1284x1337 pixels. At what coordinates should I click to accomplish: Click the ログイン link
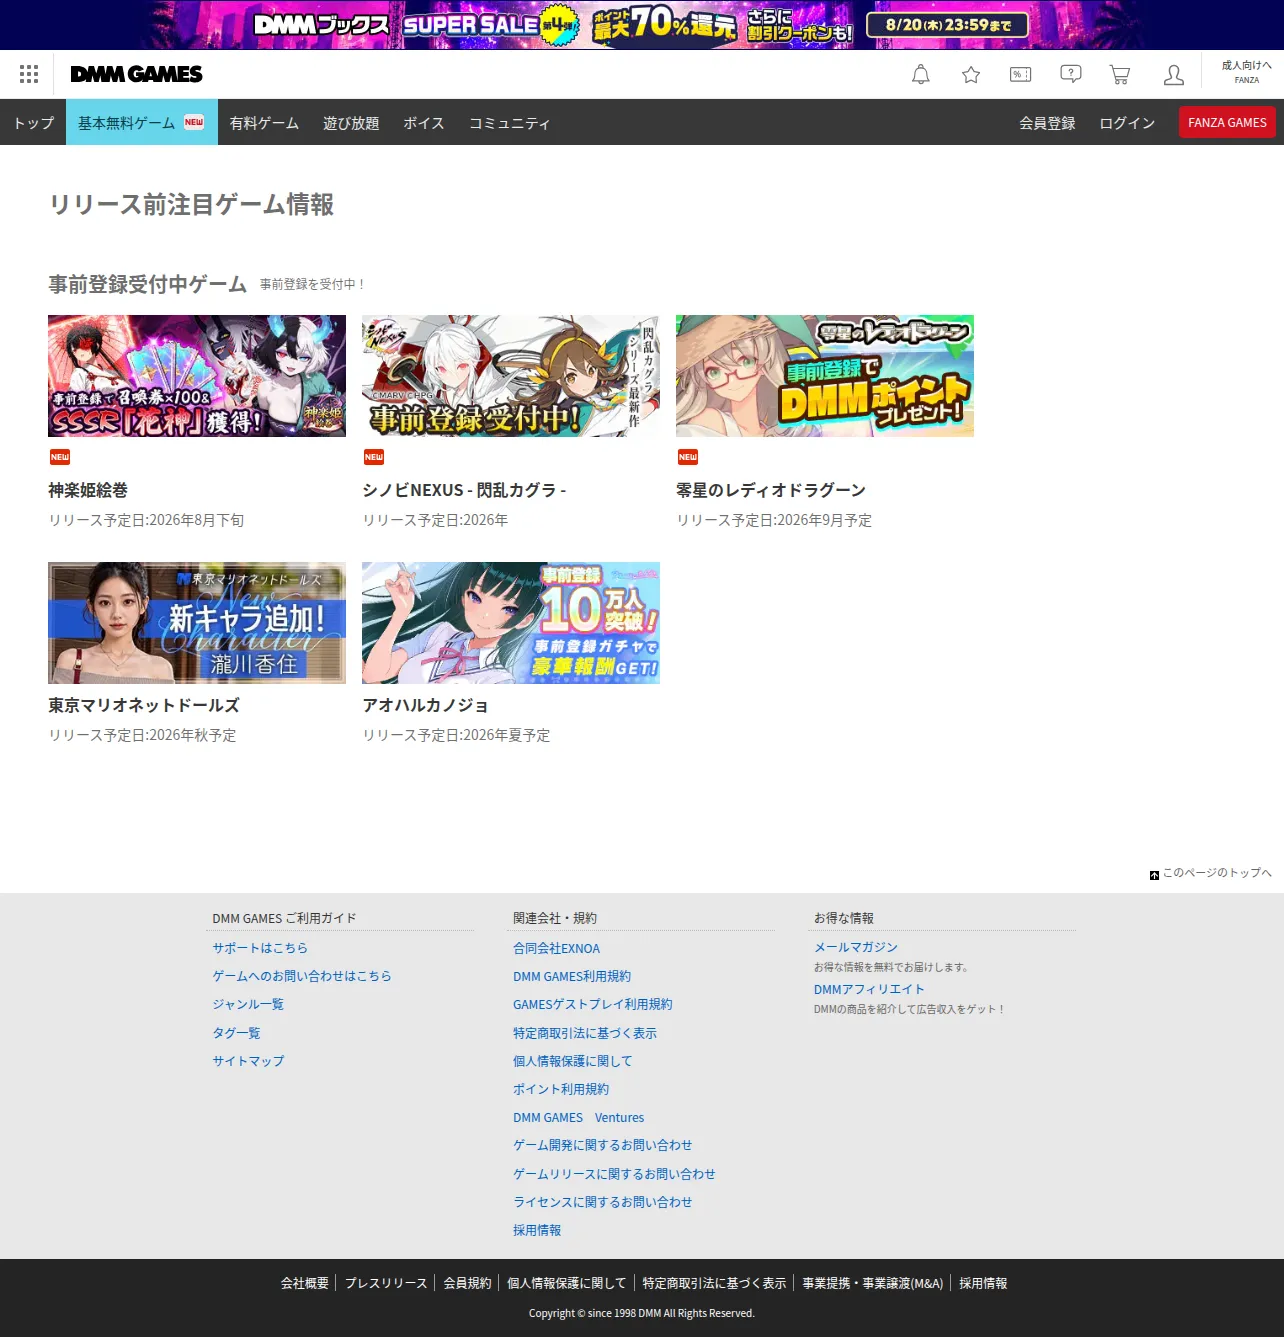click(x=1127, y=122)
